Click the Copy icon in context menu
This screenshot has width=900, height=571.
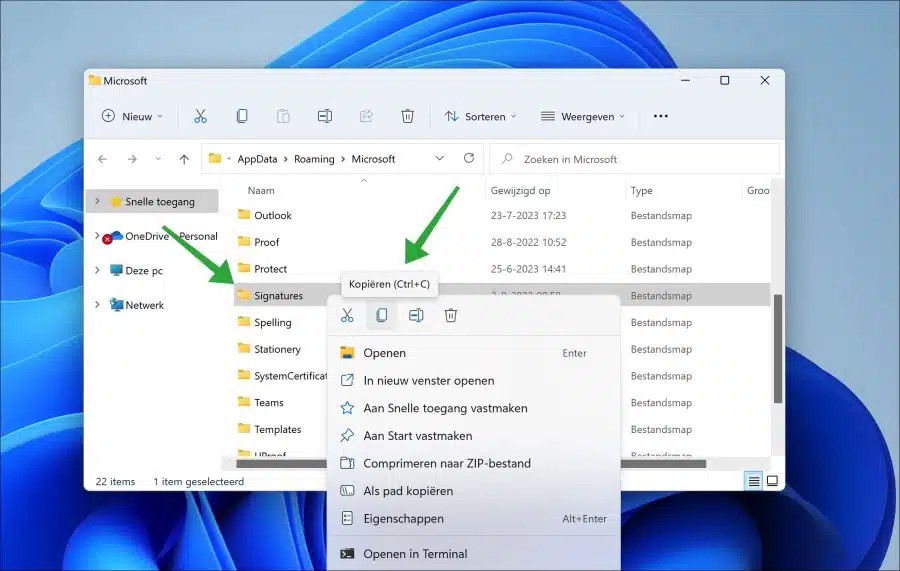click(382, 315)
